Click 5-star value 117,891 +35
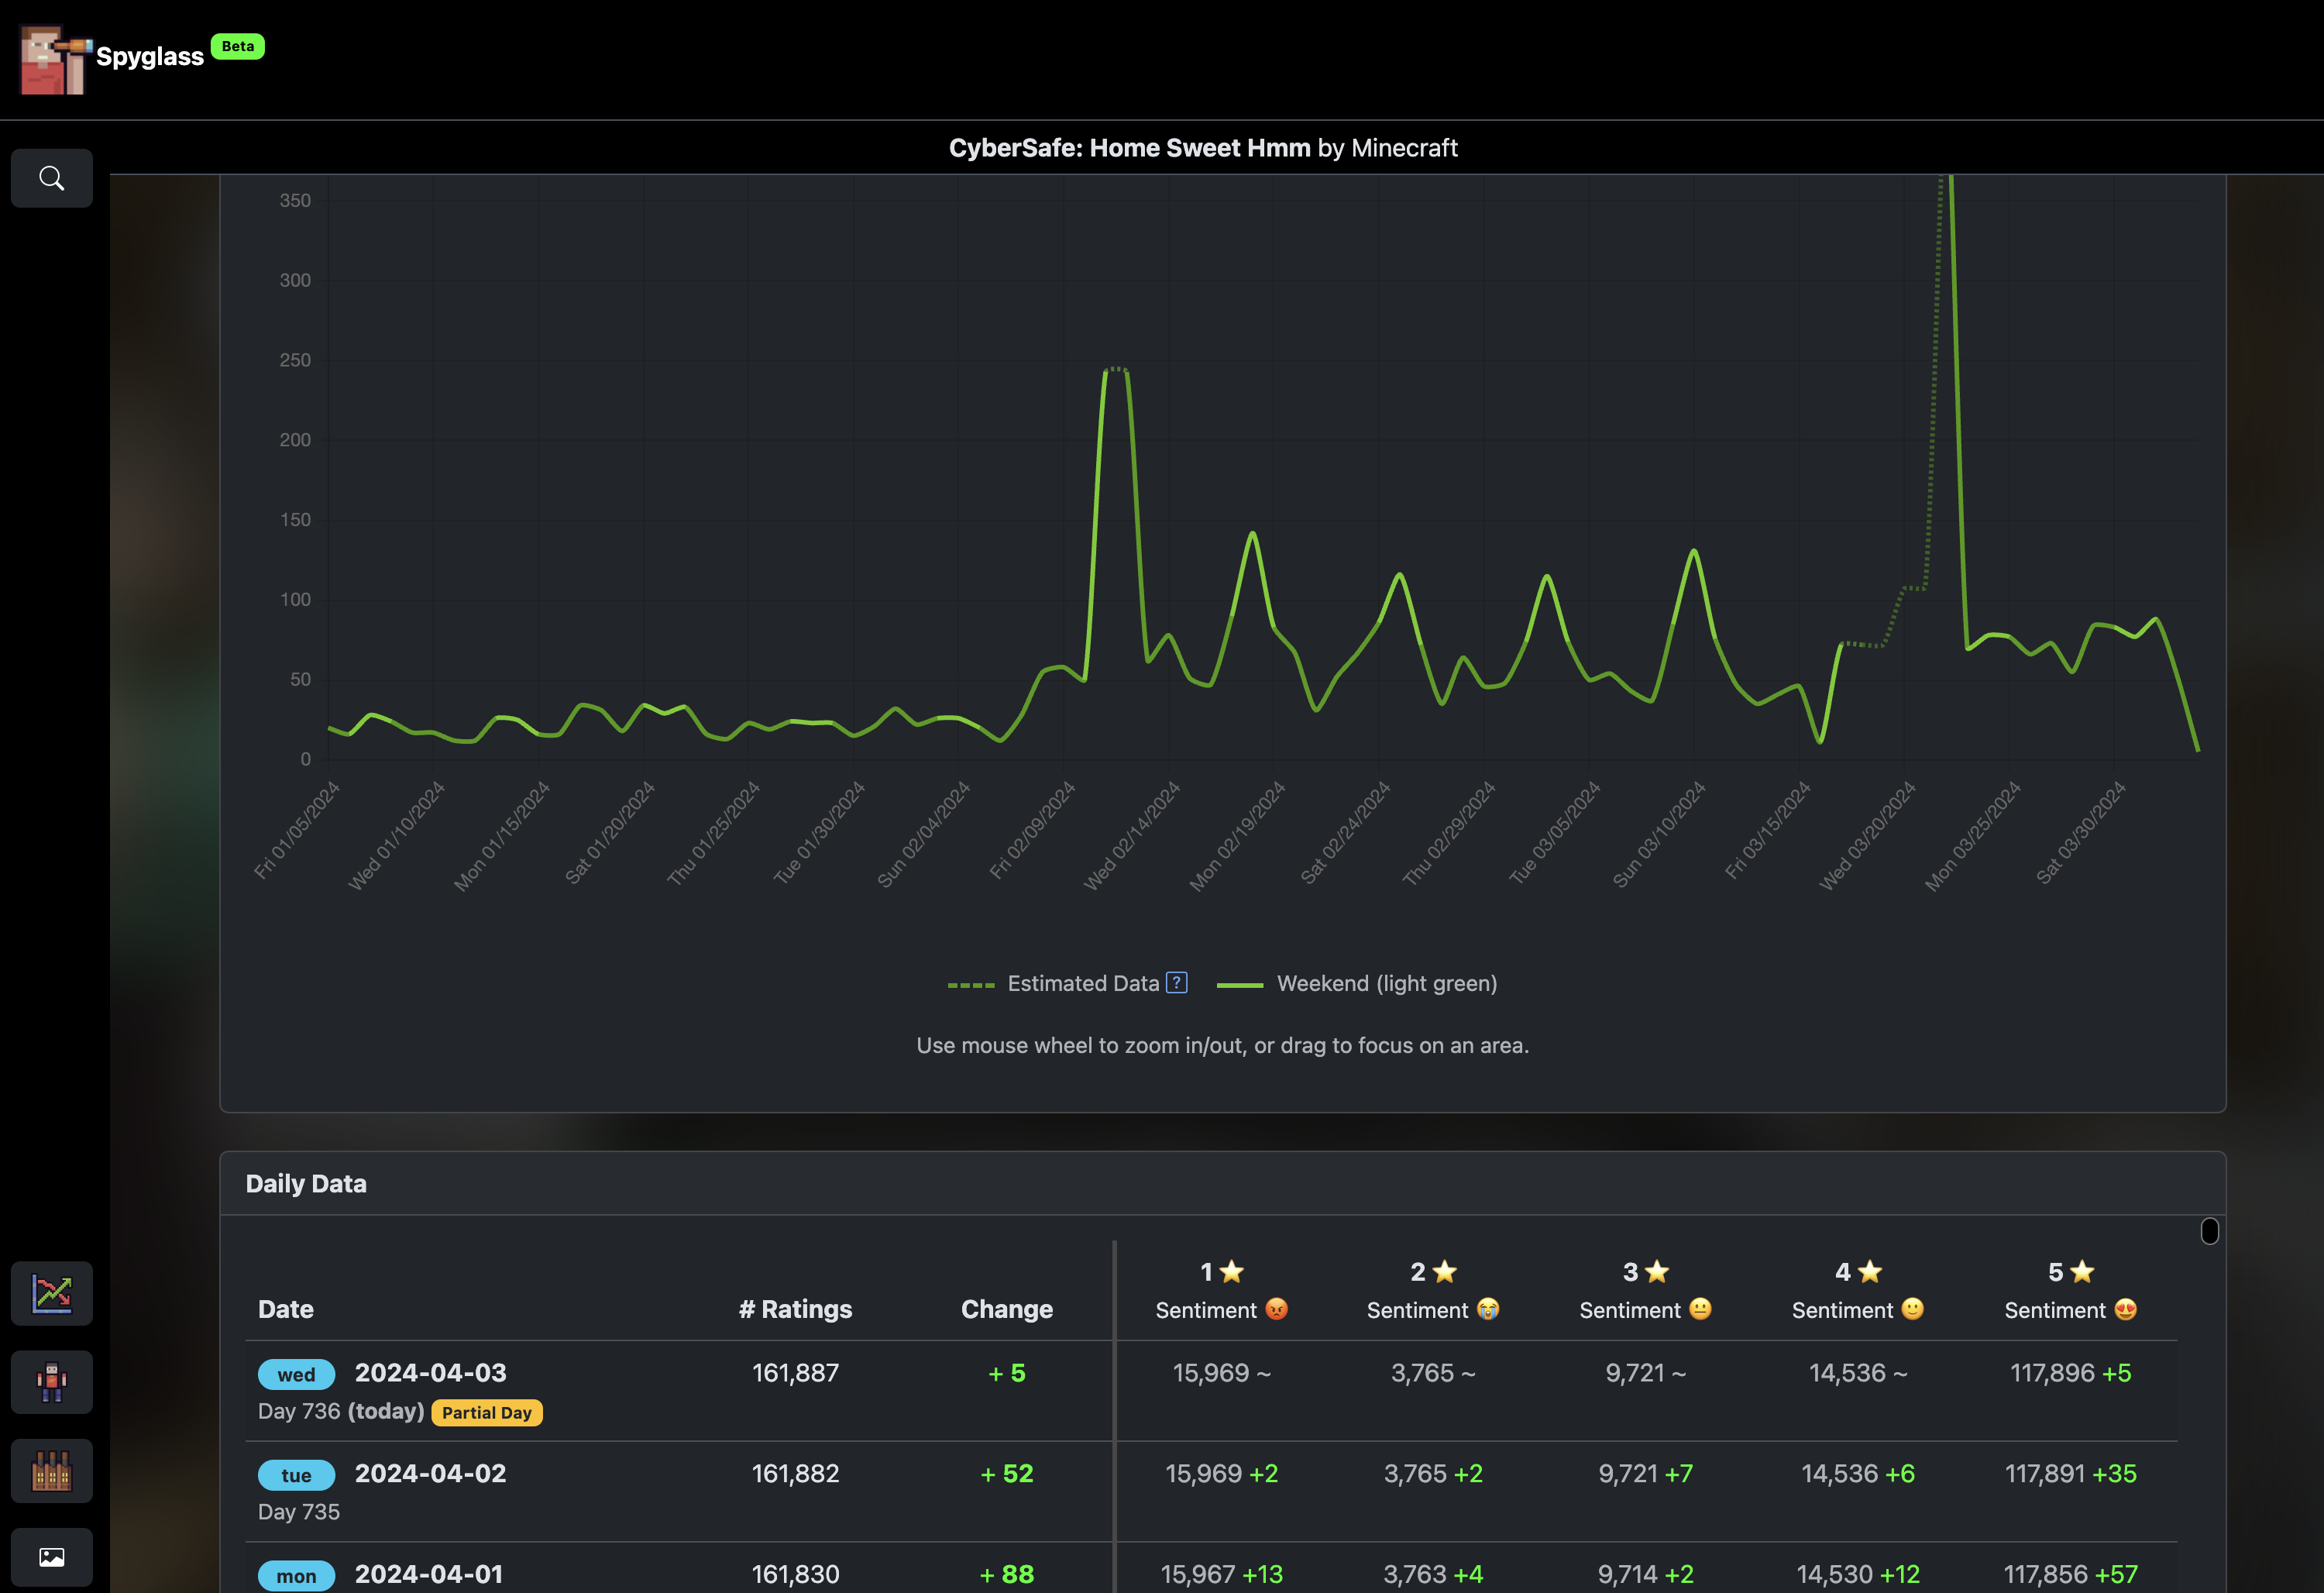Screen dimensions: 2324x1593 [2071, 1474]
